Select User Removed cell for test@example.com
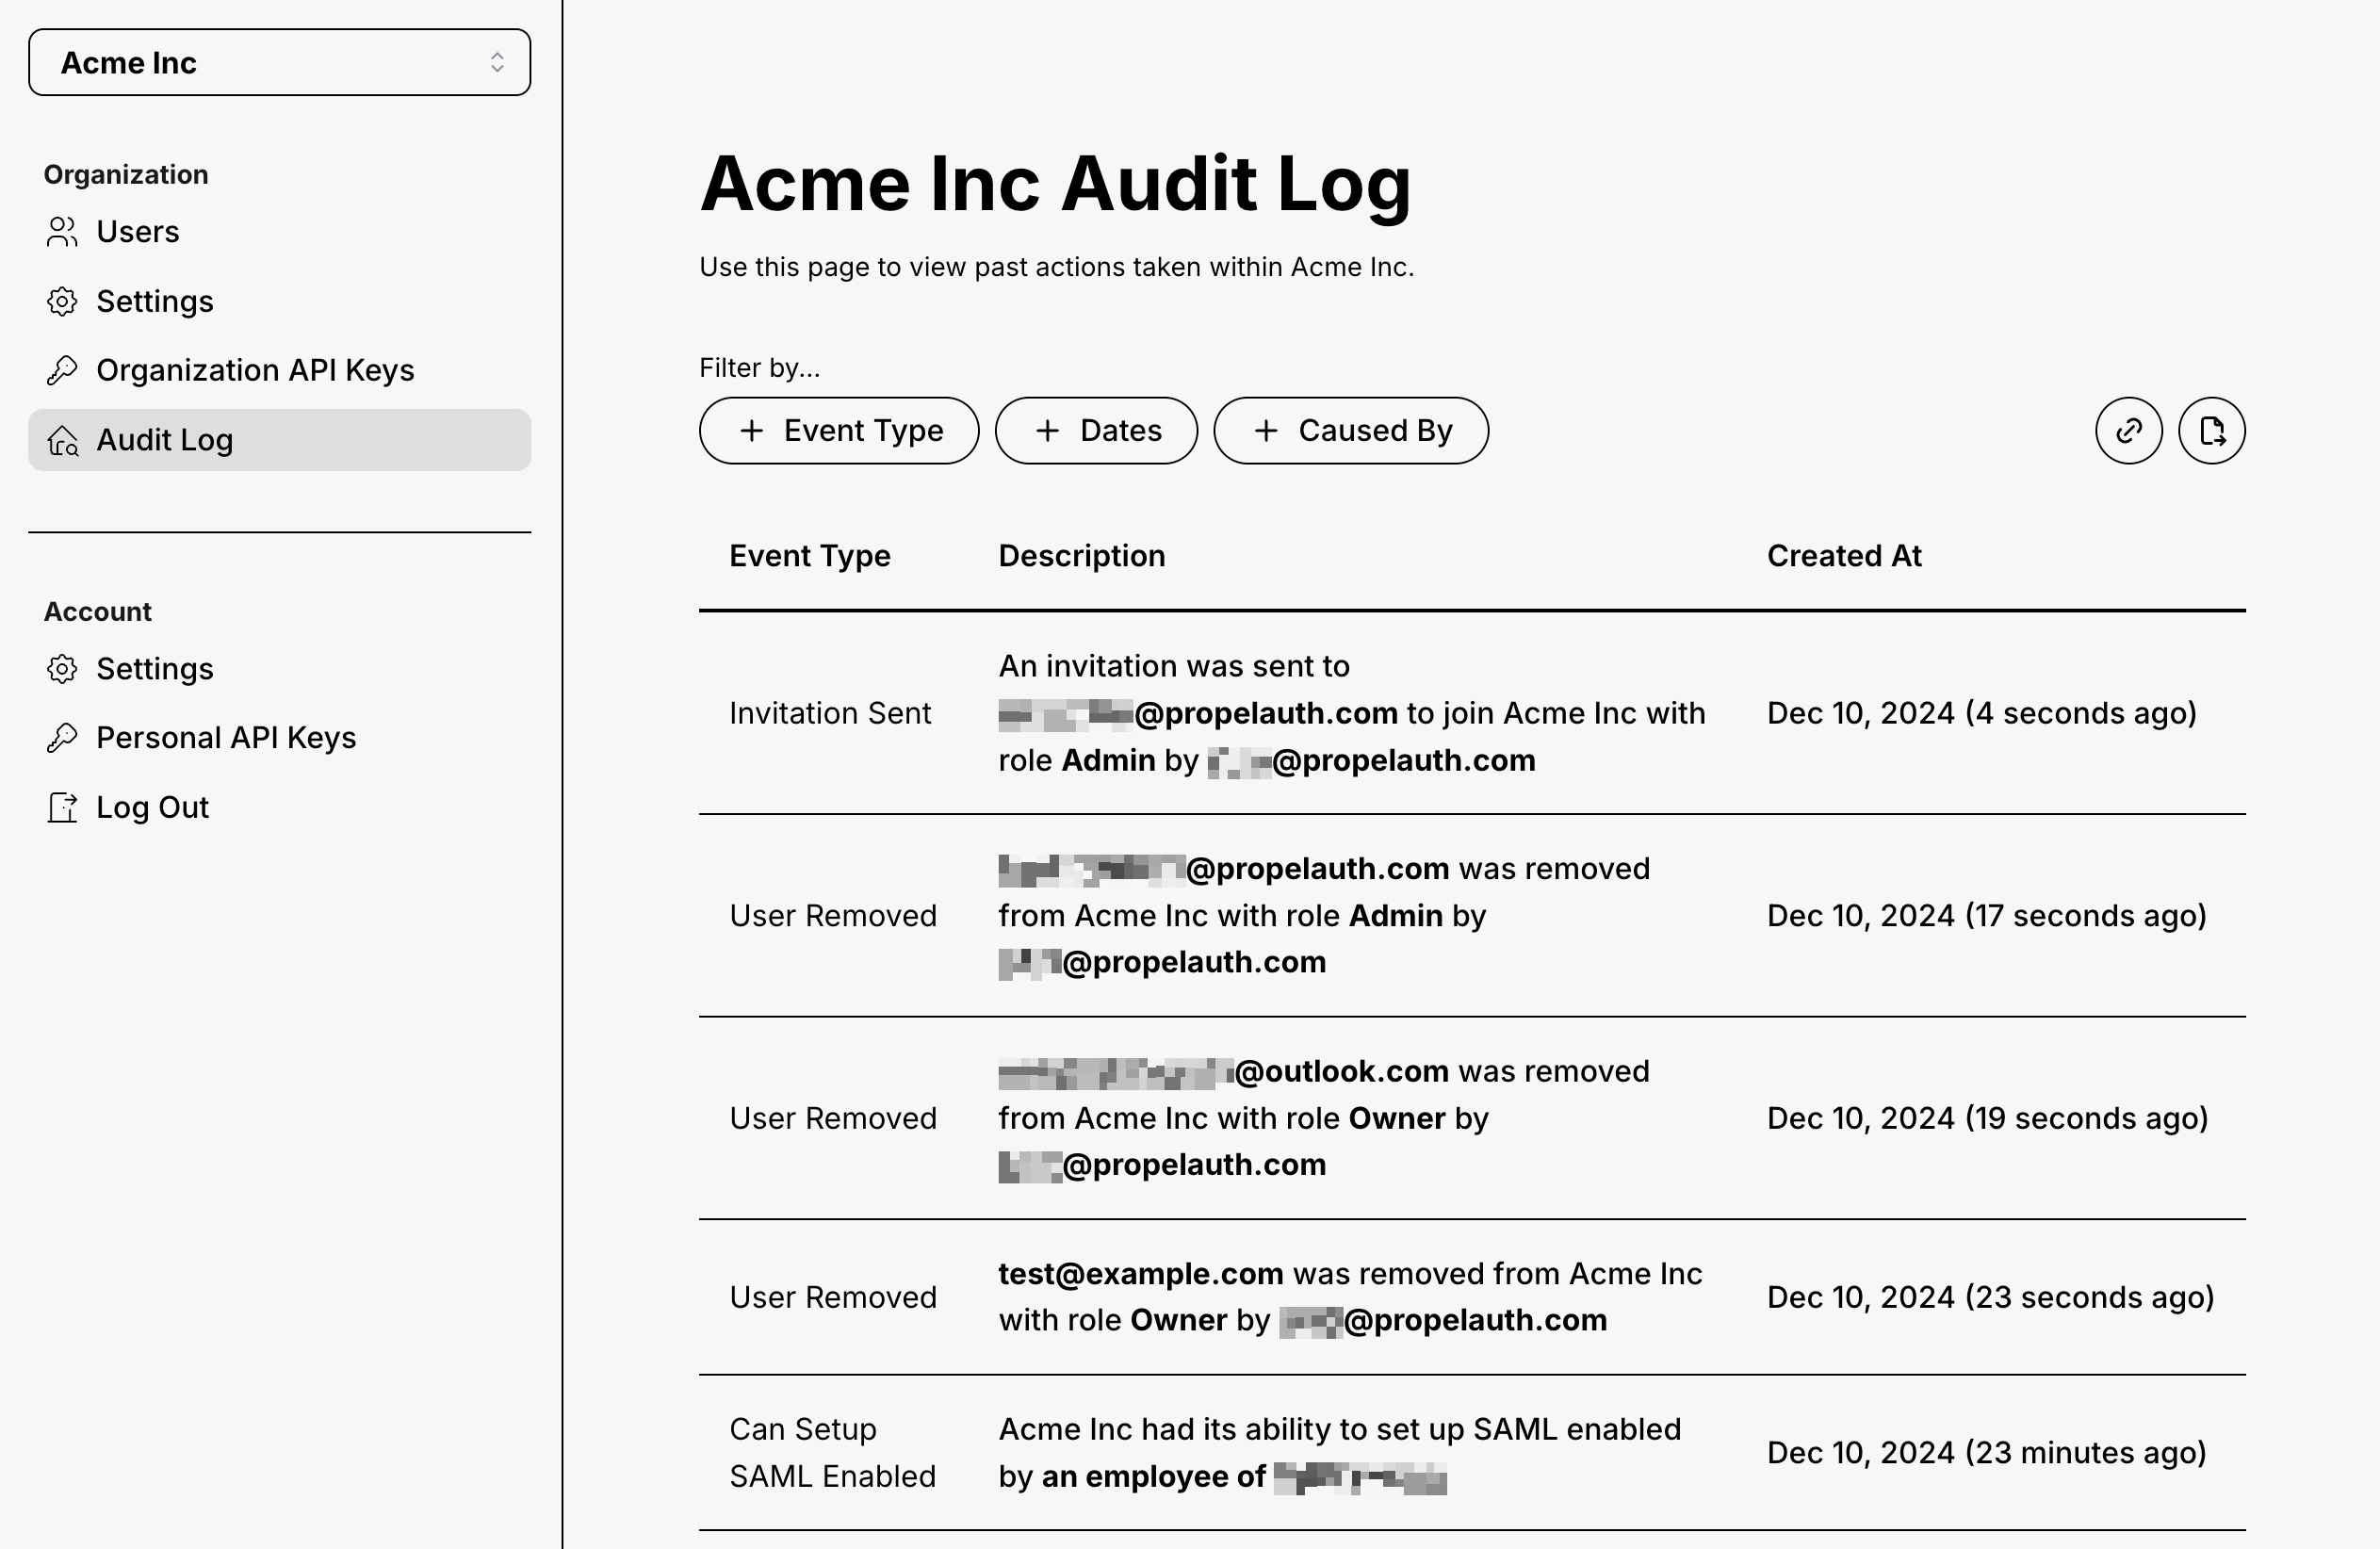The image size is (2380, 1549). 833,1297
